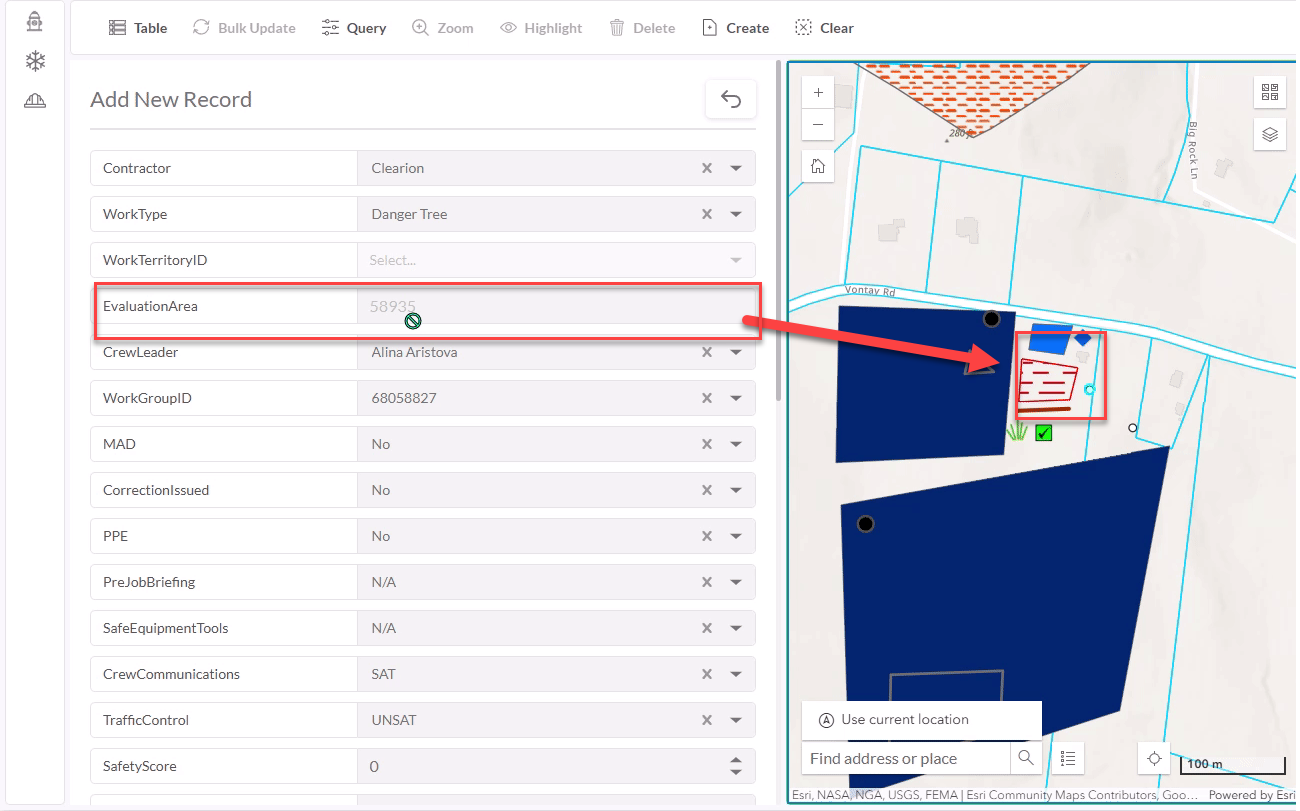Increase the SafetyScore value
The height and width of the screenshot is (811, 1300).
(736, 760)
